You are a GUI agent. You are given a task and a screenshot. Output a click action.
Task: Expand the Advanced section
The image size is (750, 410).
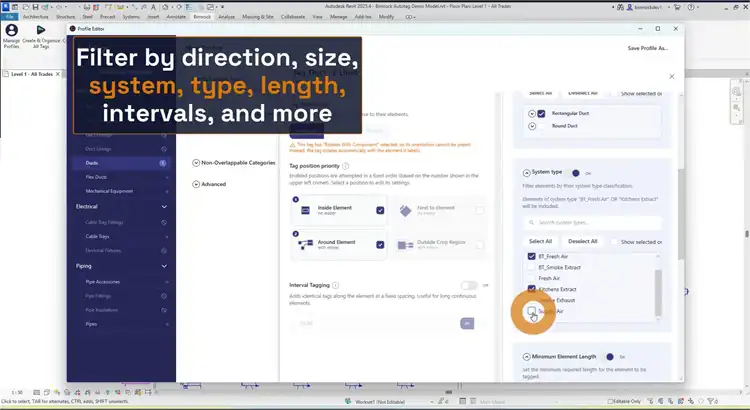[x=196, y=184]
